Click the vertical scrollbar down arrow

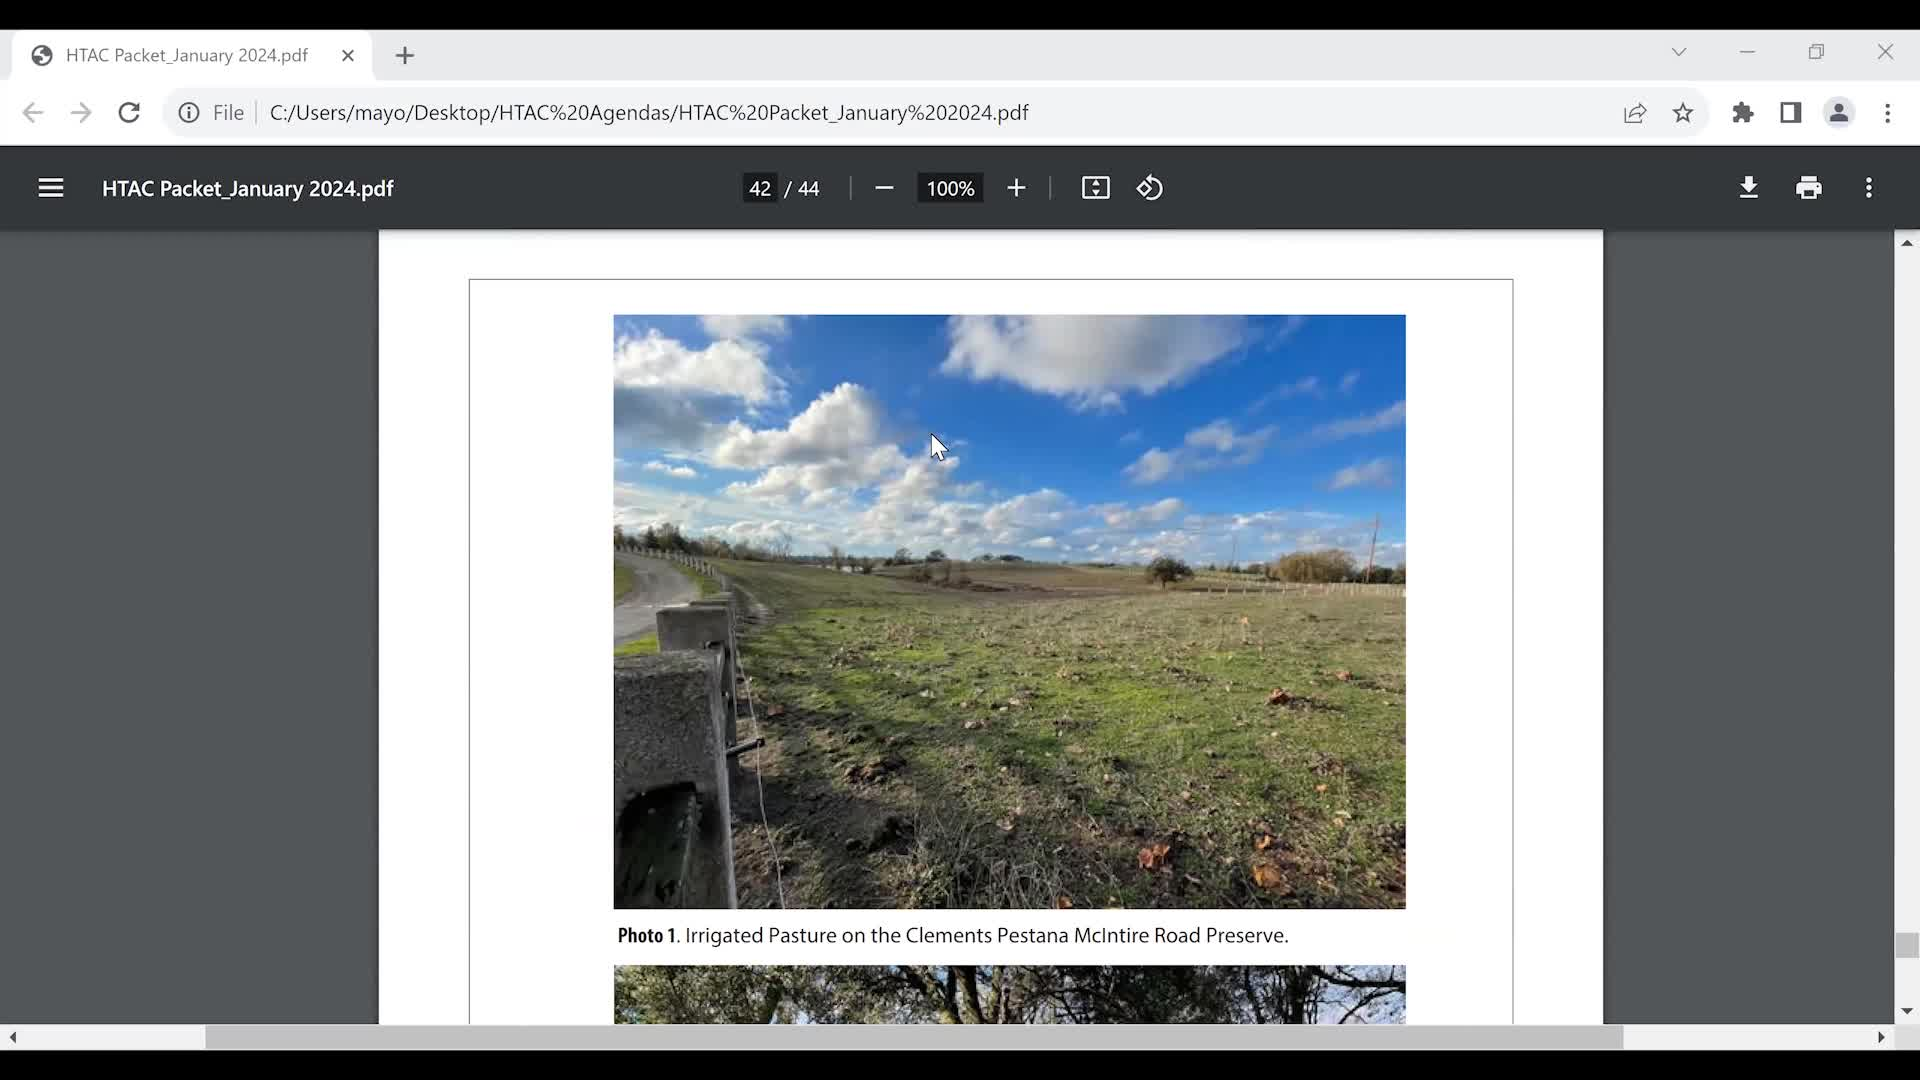tap(1907, 1011)
